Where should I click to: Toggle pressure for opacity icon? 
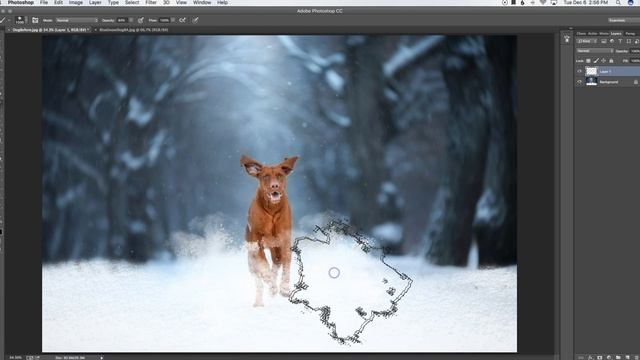[x=141, y=20]
